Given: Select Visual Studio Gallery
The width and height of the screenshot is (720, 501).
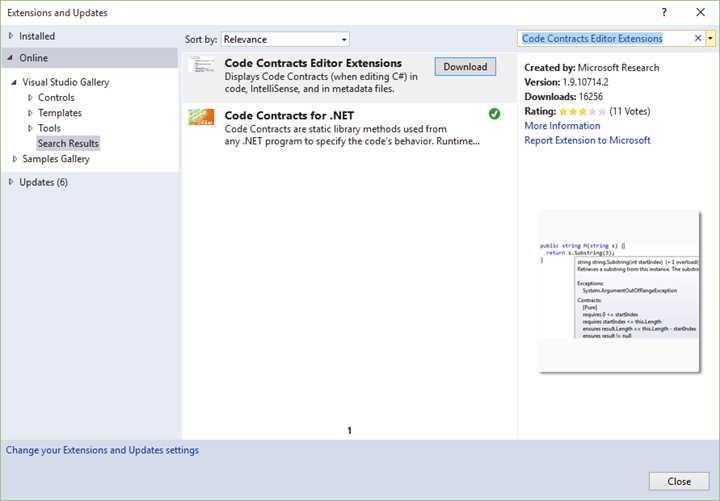Looking at the screenshot, I should pos(66,82).
